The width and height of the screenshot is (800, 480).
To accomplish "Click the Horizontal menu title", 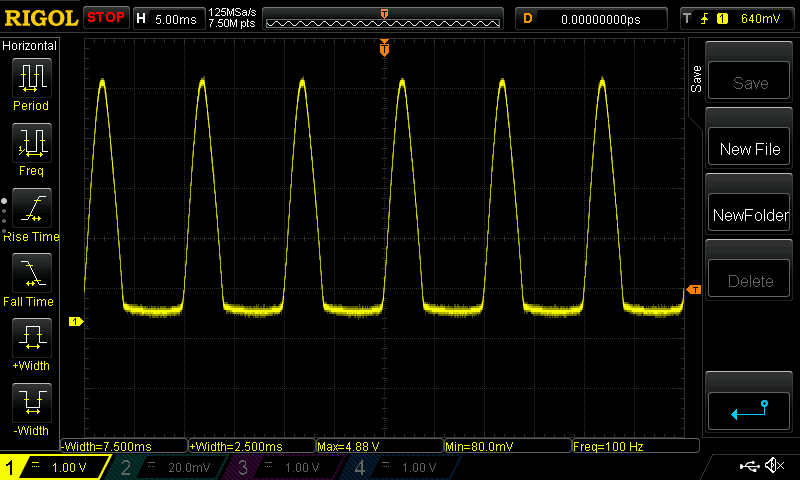I will click(29, 45).
